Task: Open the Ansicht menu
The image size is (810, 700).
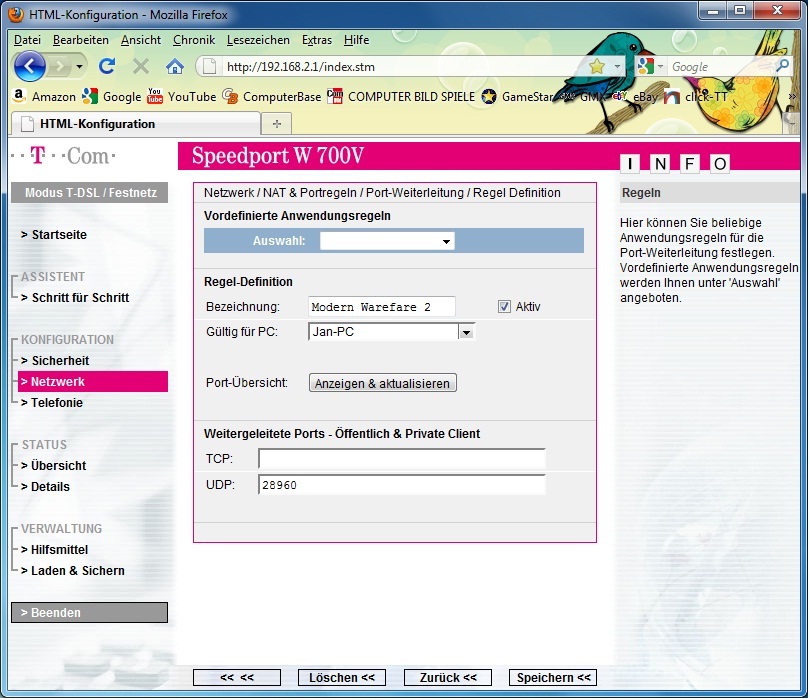Action: click(x=141, y=40)
